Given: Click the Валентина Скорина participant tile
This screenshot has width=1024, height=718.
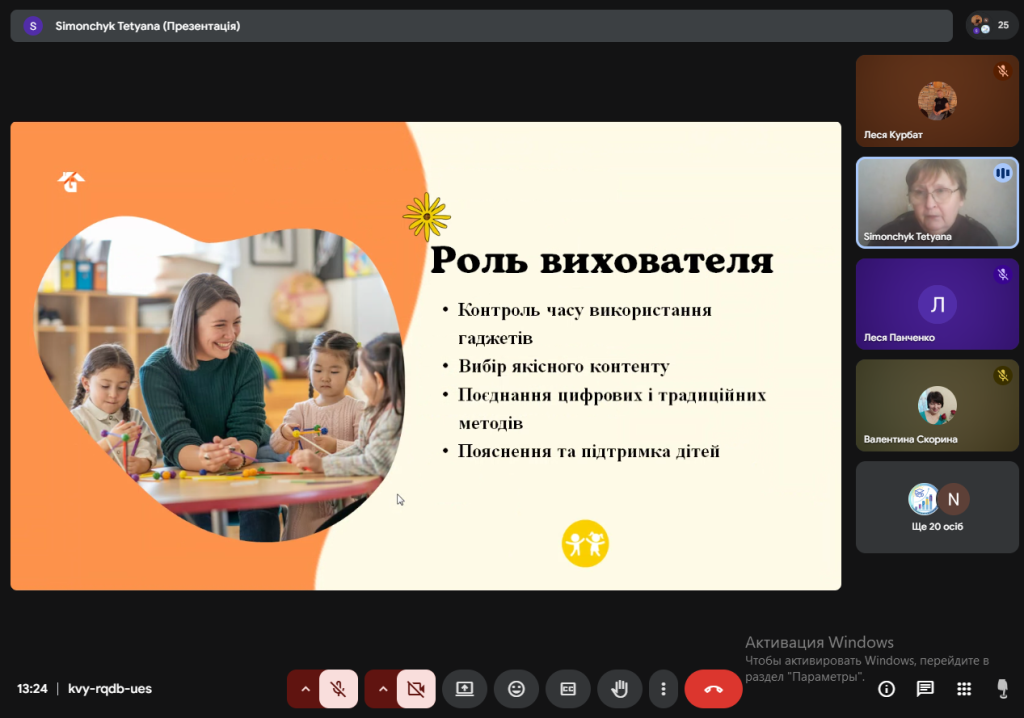Looking at the screenshot, I should (x=937, y=405).
